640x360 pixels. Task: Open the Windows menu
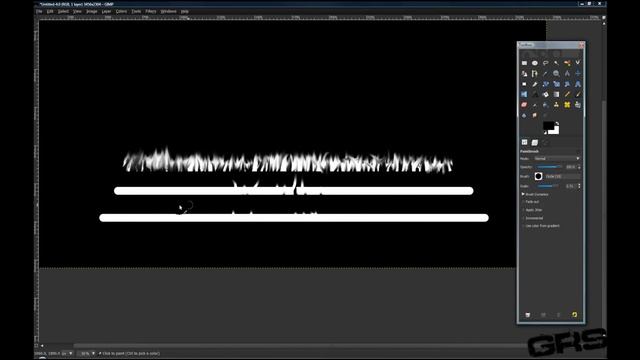(168, 11)
